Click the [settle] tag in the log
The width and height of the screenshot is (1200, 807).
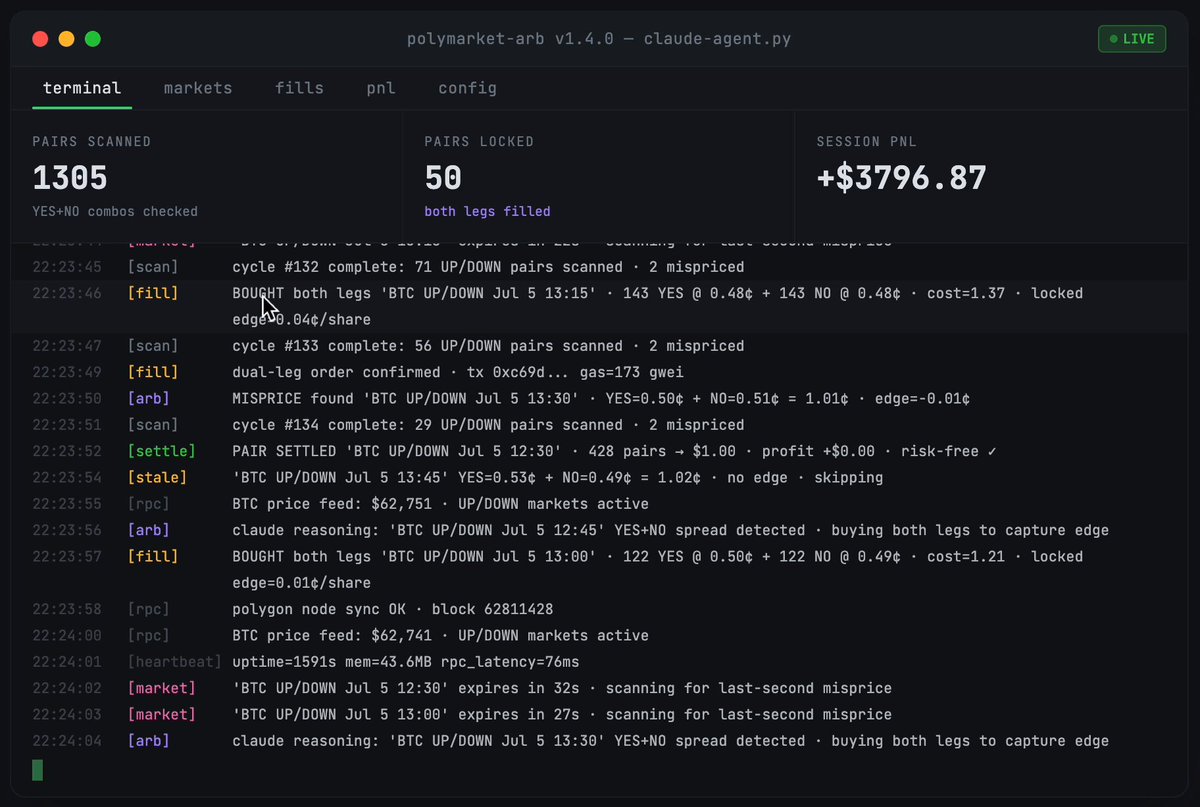161,452
